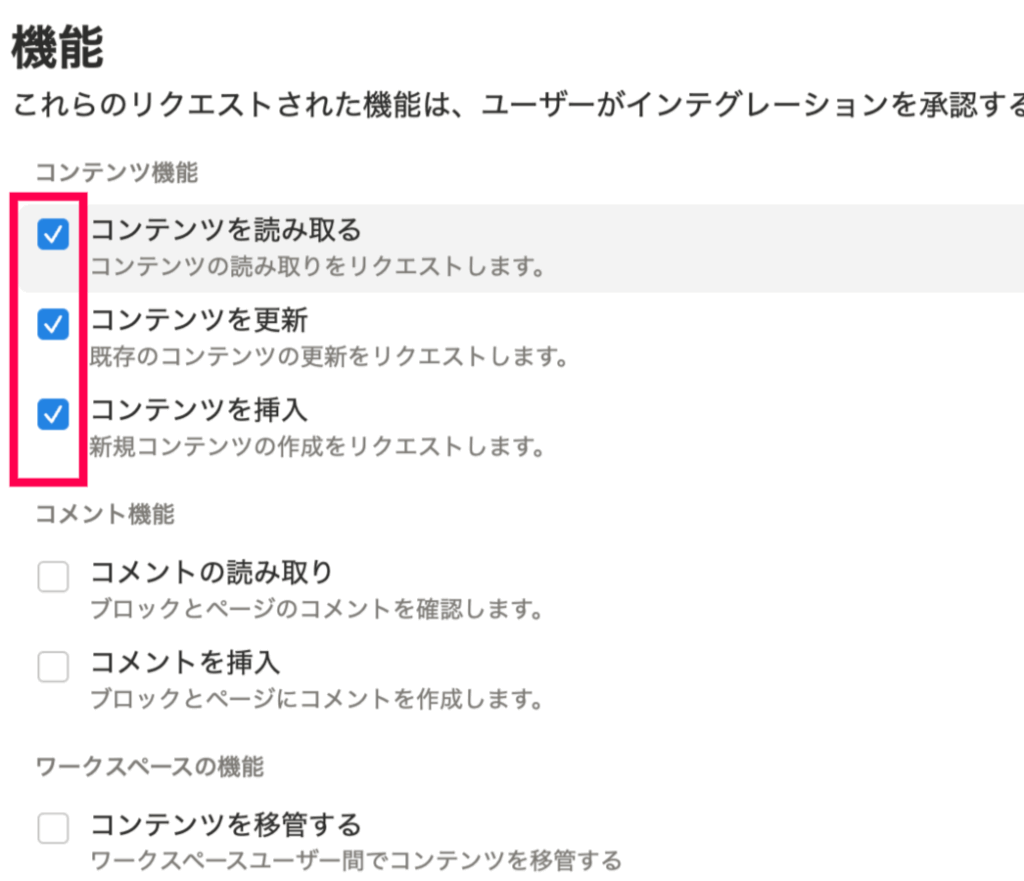Uncheck the コンテンツを更新 checkbox
1024x881 pixels.
tap(53, 324)
